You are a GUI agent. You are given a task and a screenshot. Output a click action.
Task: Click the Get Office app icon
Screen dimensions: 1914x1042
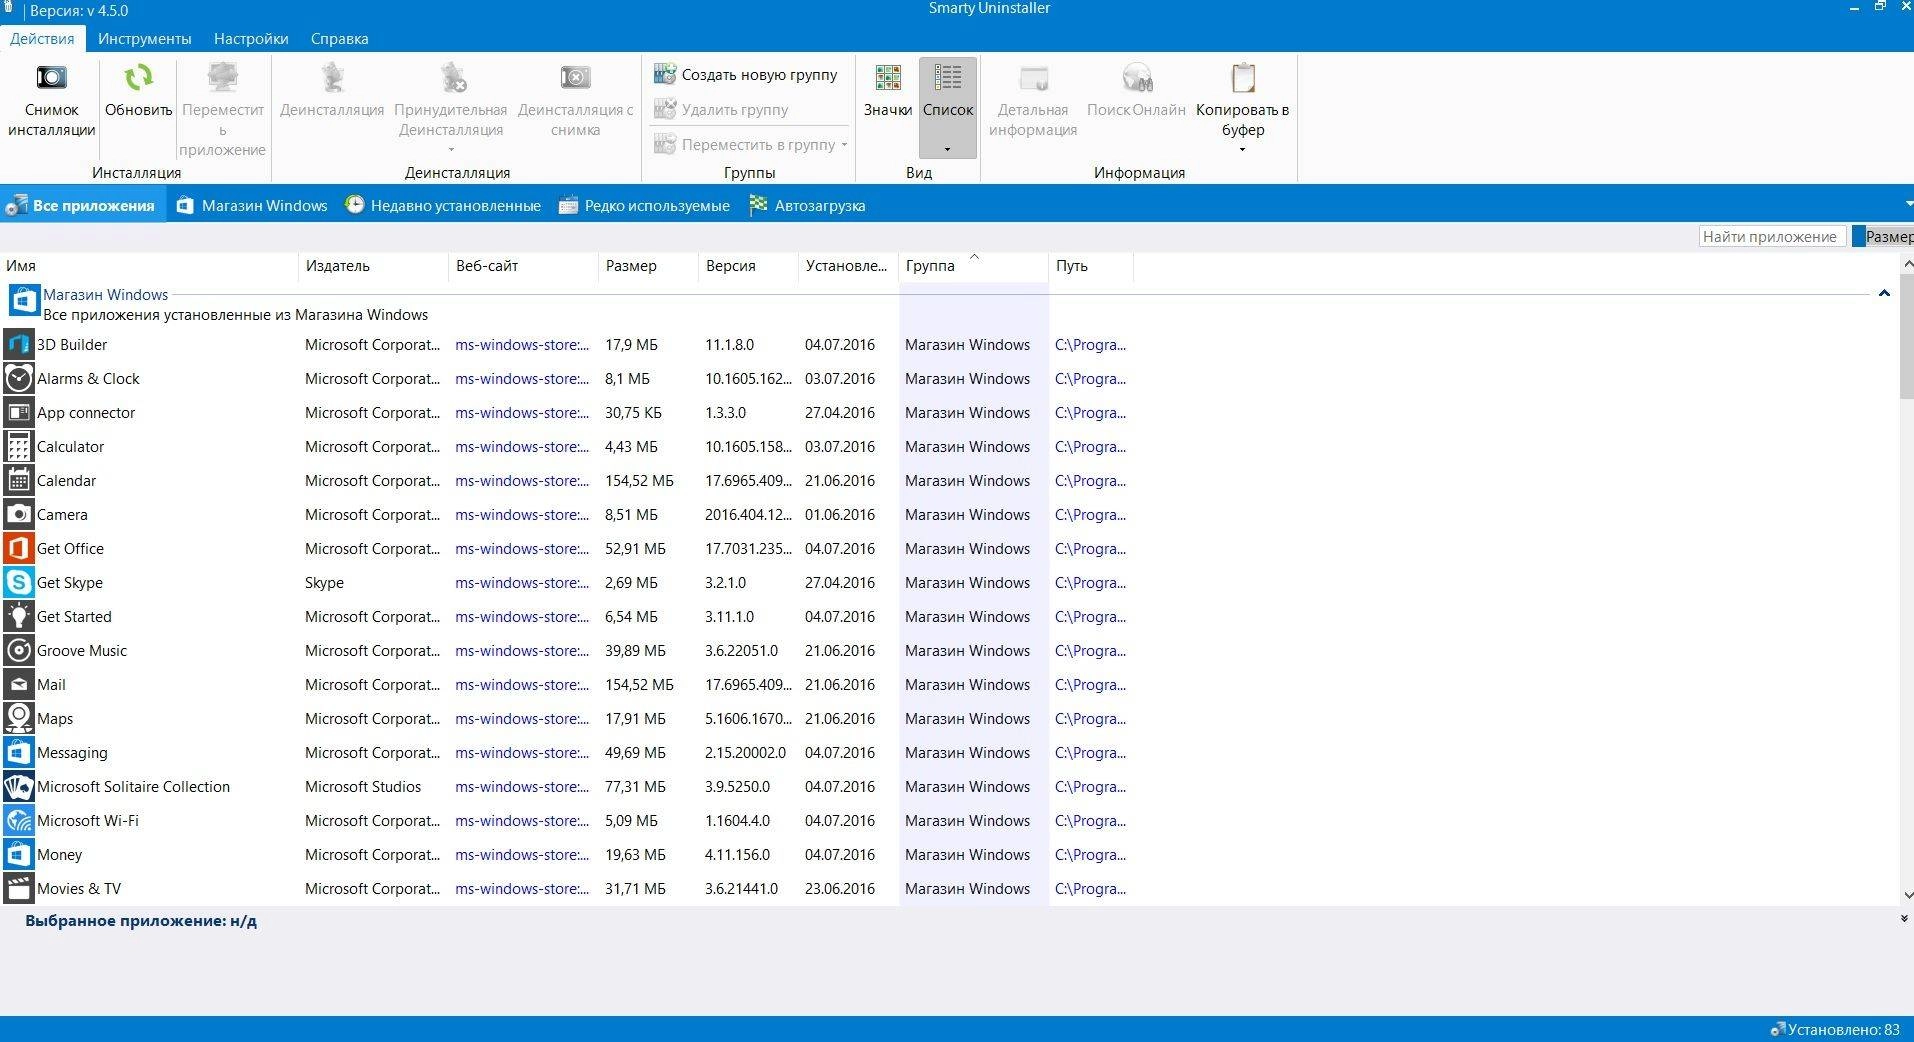(19, 549)
